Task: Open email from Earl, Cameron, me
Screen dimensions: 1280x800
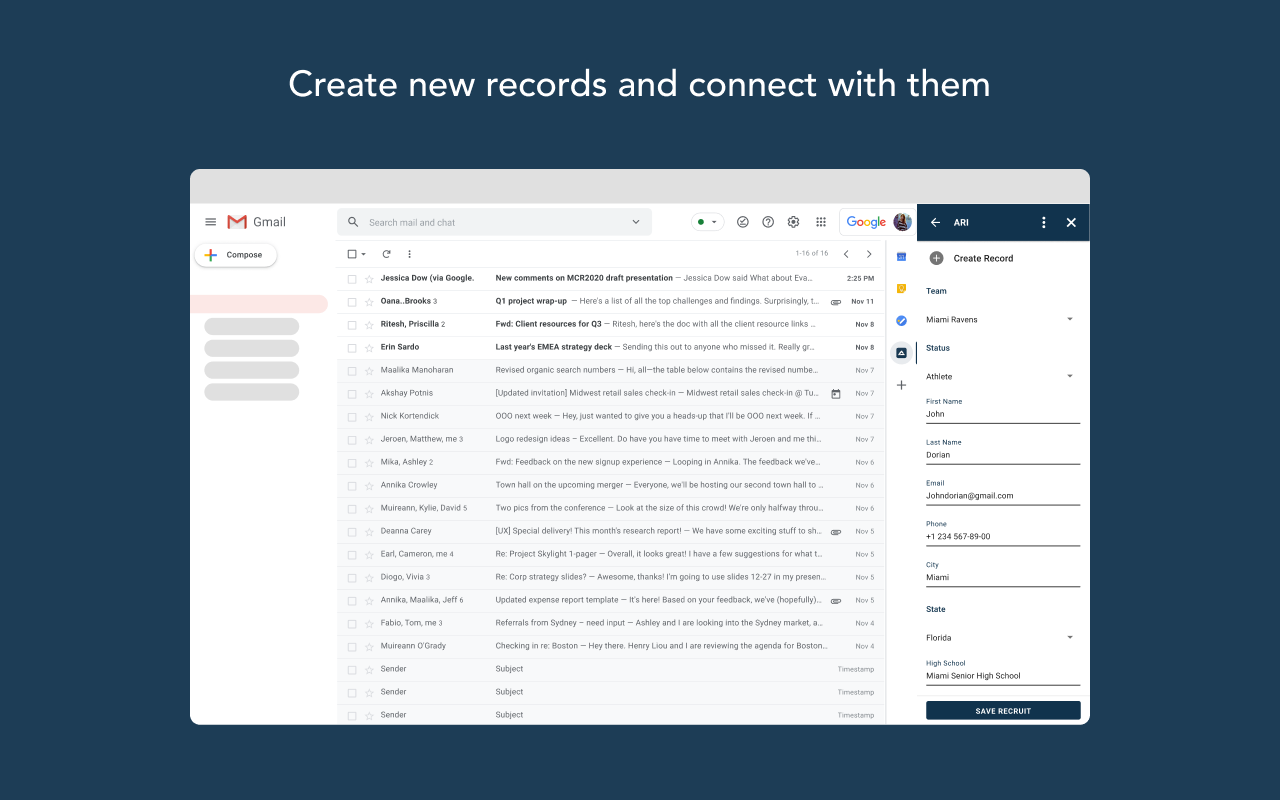Action: coord(611,554)
